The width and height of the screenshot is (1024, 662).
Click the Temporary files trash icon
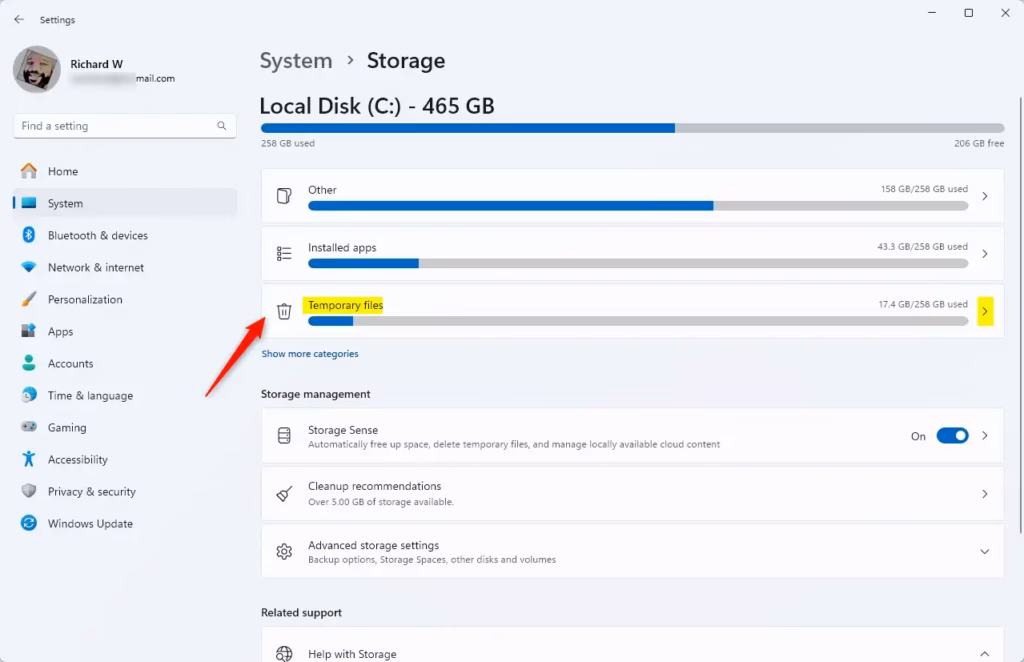[x=284, y=311]
